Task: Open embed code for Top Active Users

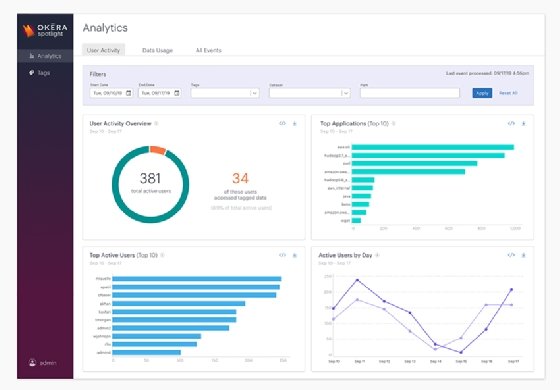Action: pos(282,255)
